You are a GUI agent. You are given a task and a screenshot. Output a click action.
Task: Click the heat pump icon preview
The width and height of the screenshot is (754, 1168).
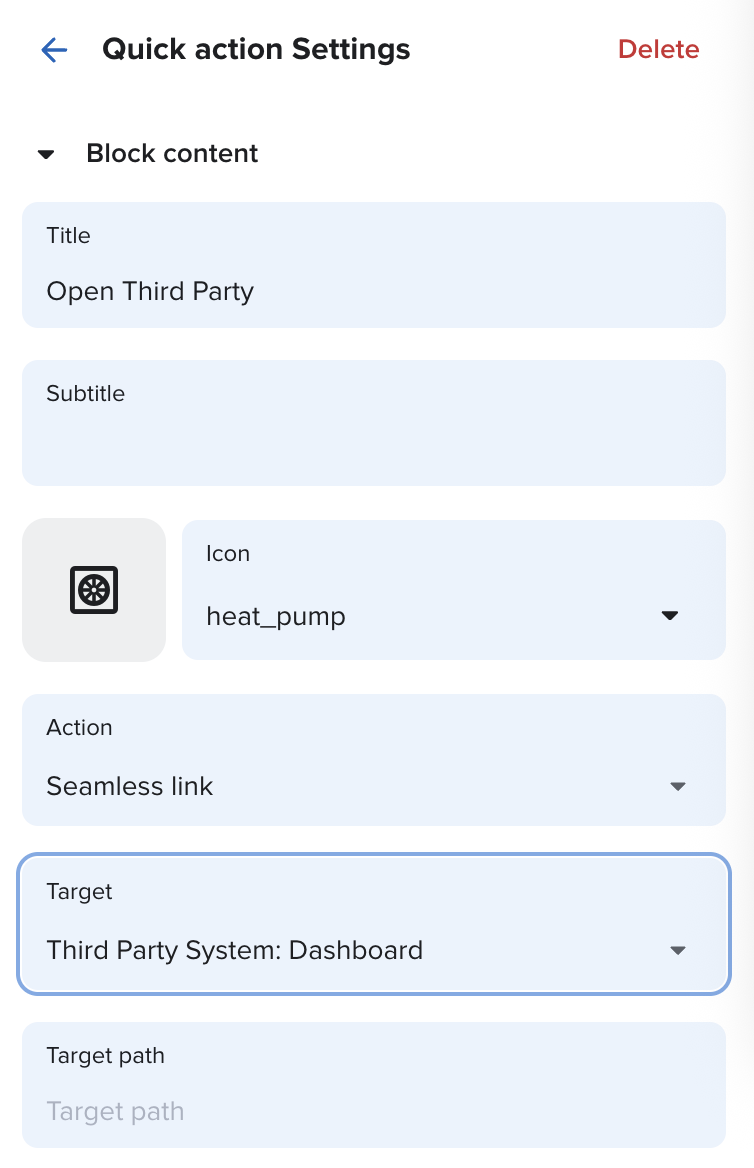coord(93,589)
